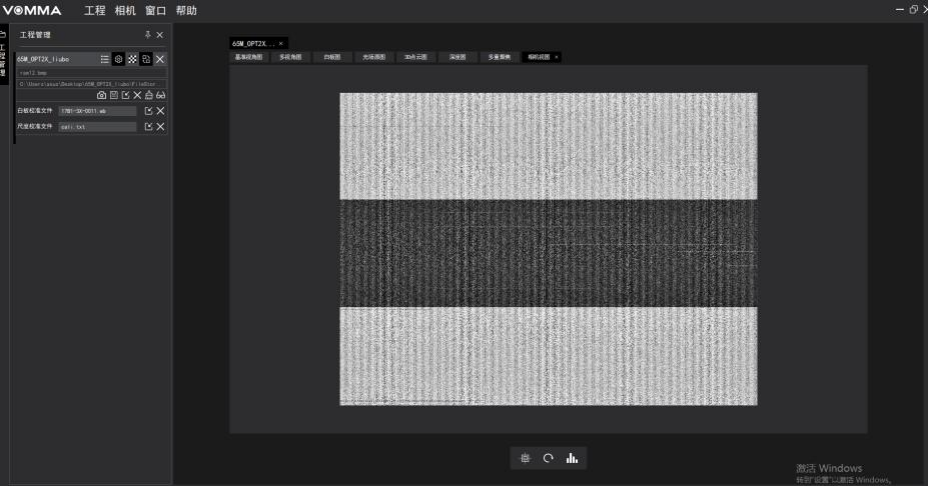Viewport: 928px width, 486px height.
Task: Open the gear settings for 65M_OPT2X_liubo
Action: 119,60
